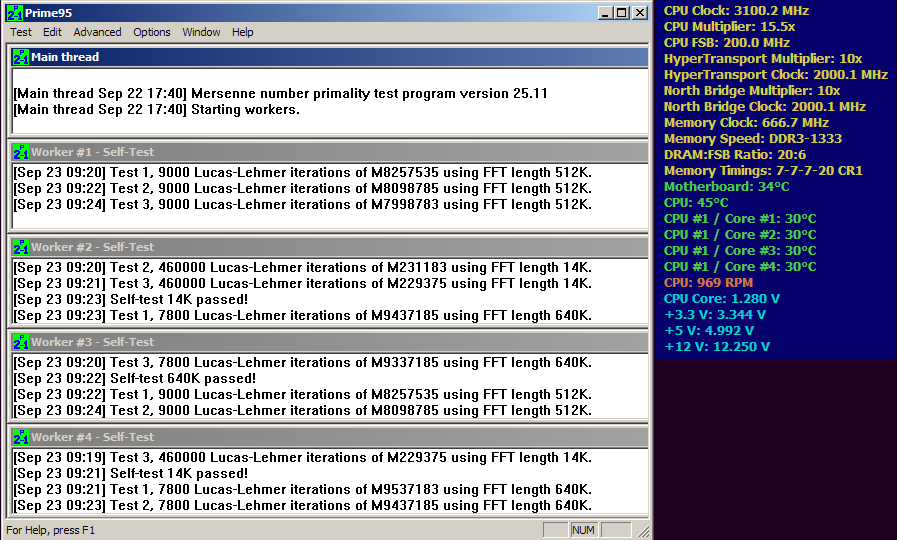The width and height of the screenshot is (897, 540).
Task: Click the '+5 V: 4.992 V' reading
Action: tap(709, 331)
